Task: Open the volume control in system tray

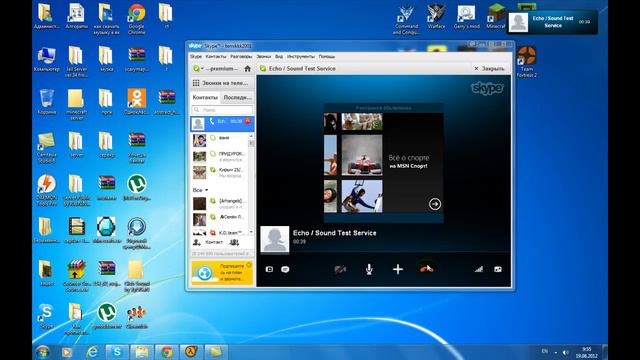Action: point(565,352)
